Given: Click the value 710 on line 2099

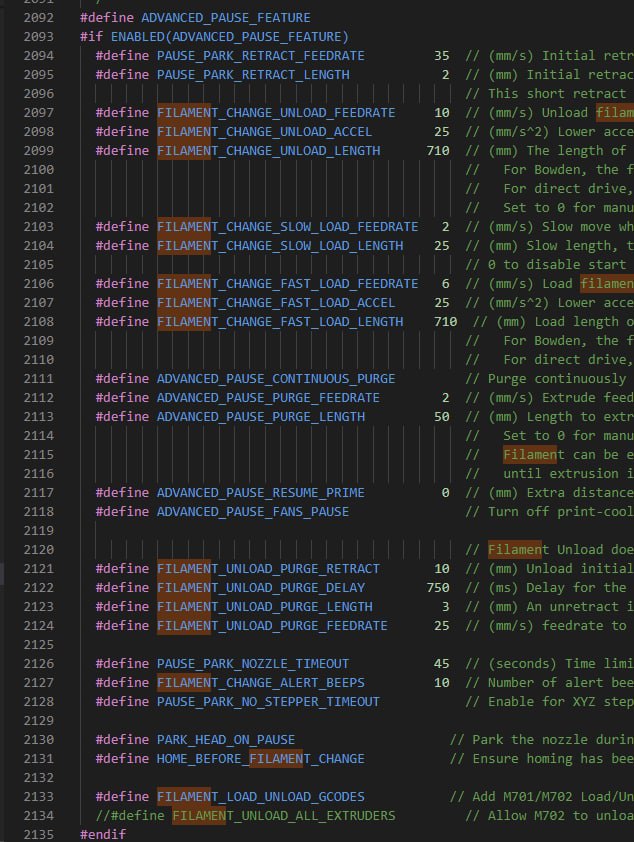Looking at the screenshot, I should pos(438,151).
